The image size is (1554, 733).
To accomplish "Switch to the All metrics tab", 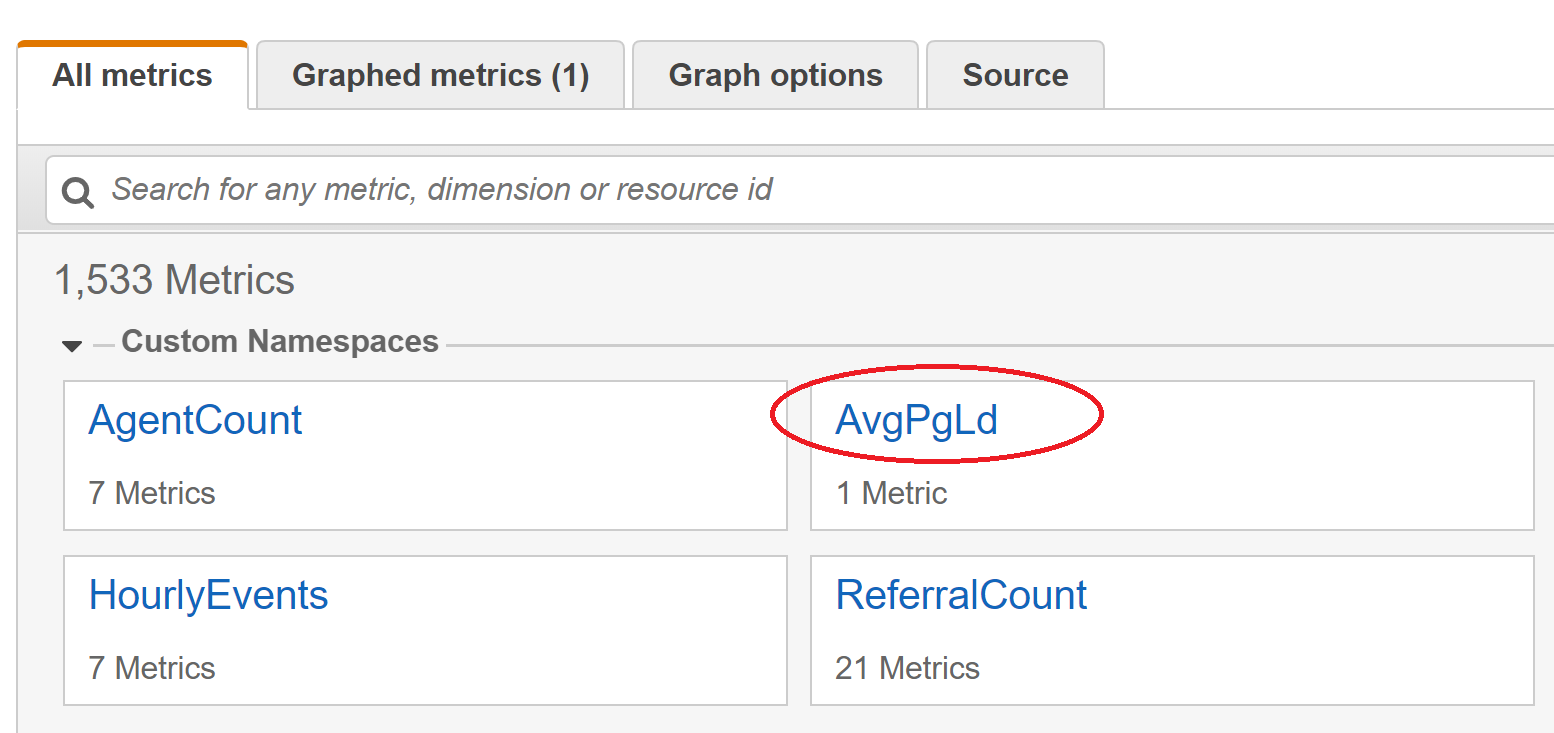I will click(132, 76).
